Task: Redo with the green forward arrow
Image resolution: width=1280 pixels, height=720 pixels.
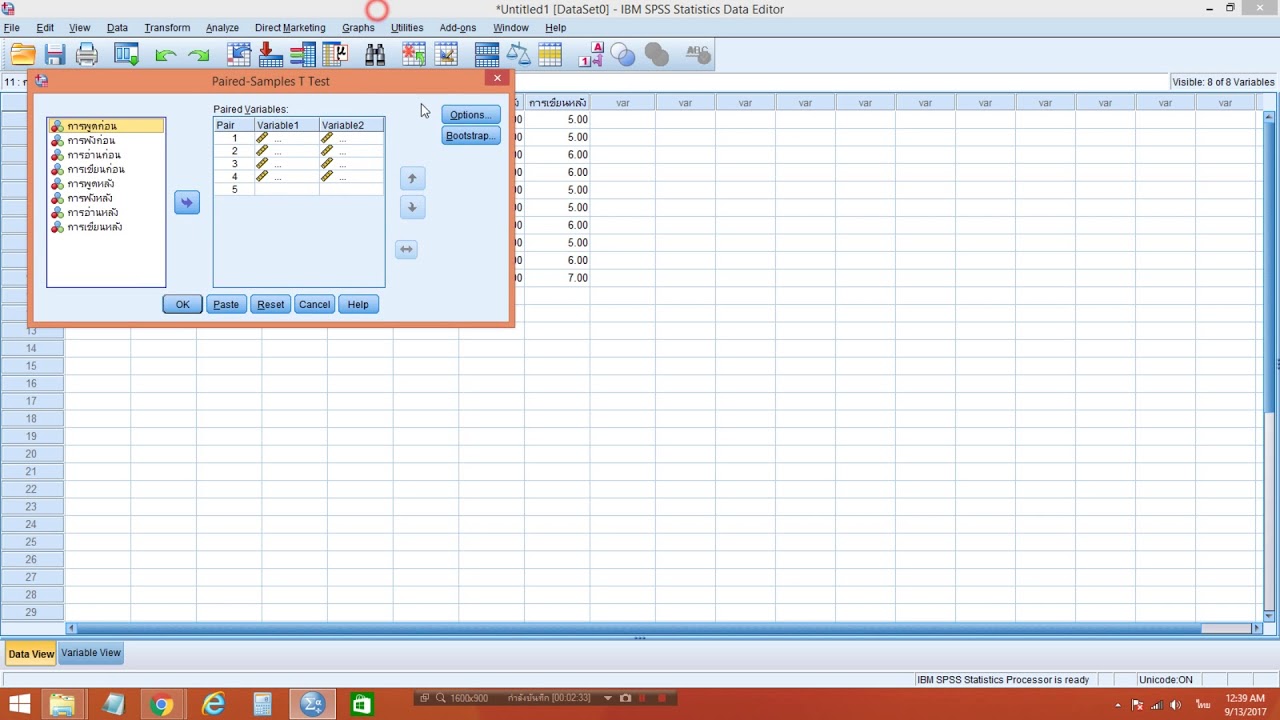Action: tap(199, 55)
